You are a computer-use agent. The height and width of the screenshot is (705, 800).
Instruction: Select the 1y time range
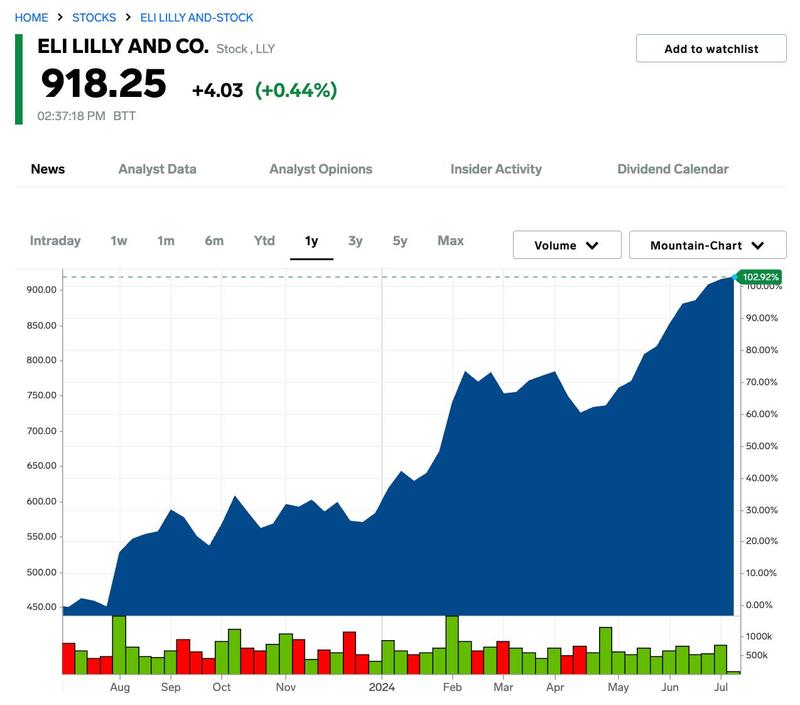(x=312, y=241)
